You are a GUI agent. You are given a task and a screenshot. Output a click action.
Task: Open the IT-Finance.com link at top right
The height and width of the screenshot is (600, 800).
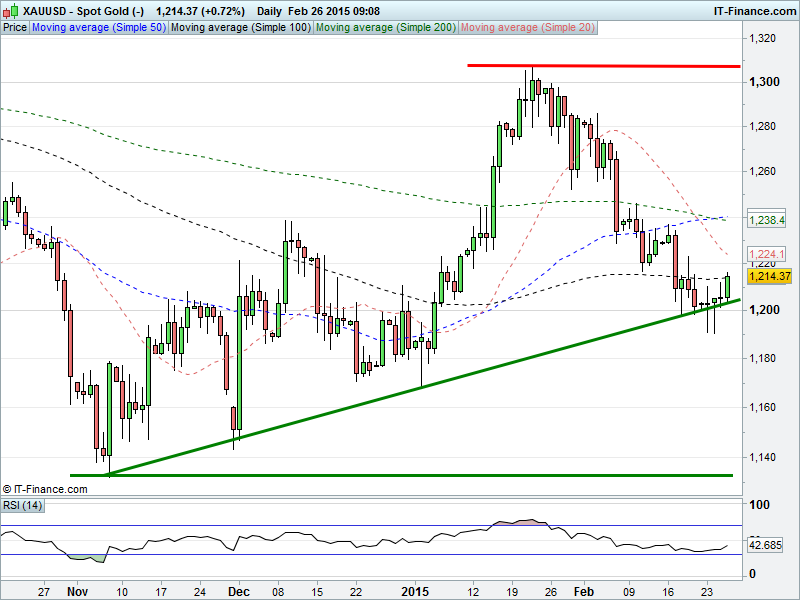tap(753, 11)
